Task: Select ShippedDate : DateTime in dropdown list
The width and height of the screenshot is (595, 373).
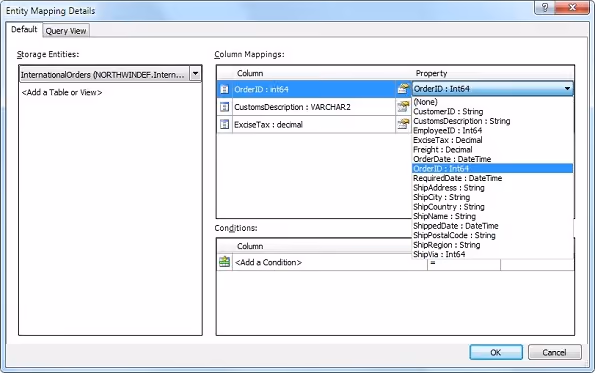Action: pos(492,226)
